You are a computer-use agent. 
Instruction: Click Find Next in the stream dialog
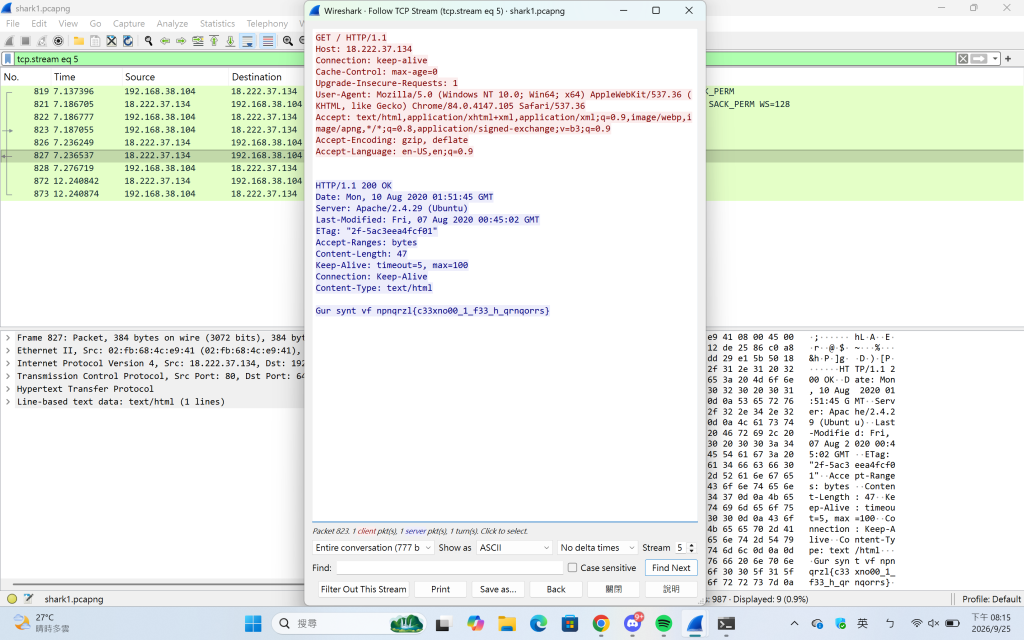coord(671,568)
